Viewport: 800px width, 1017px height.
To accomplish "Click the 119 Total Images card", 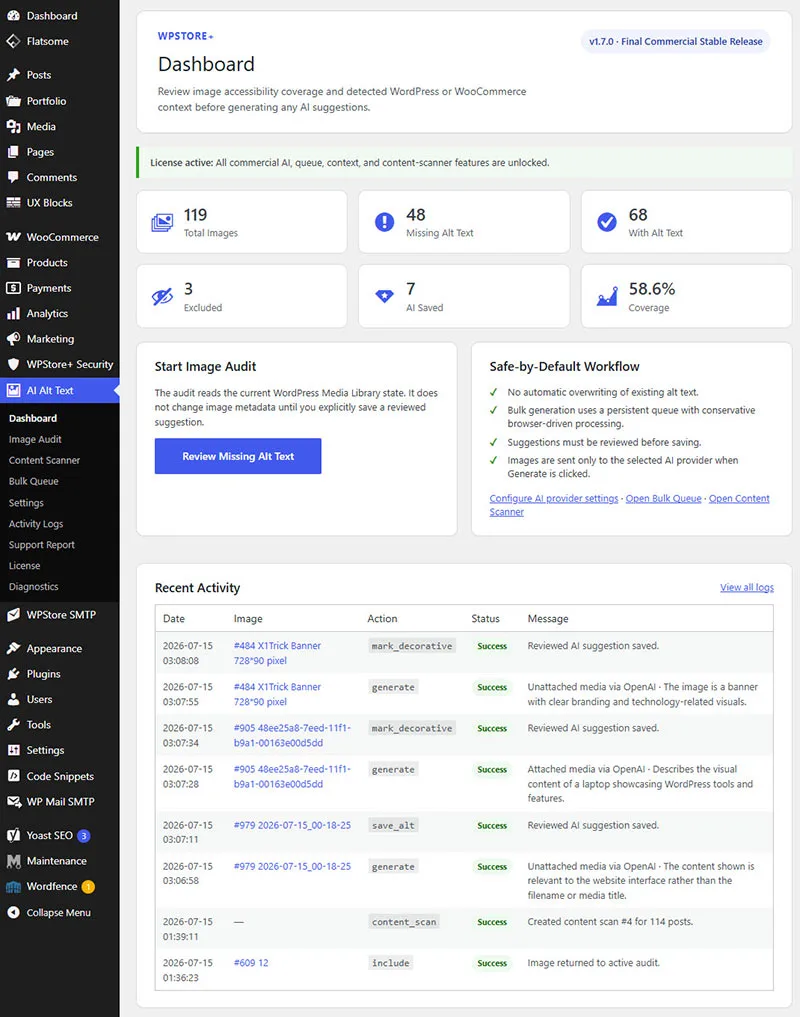I will coord(241,222).
